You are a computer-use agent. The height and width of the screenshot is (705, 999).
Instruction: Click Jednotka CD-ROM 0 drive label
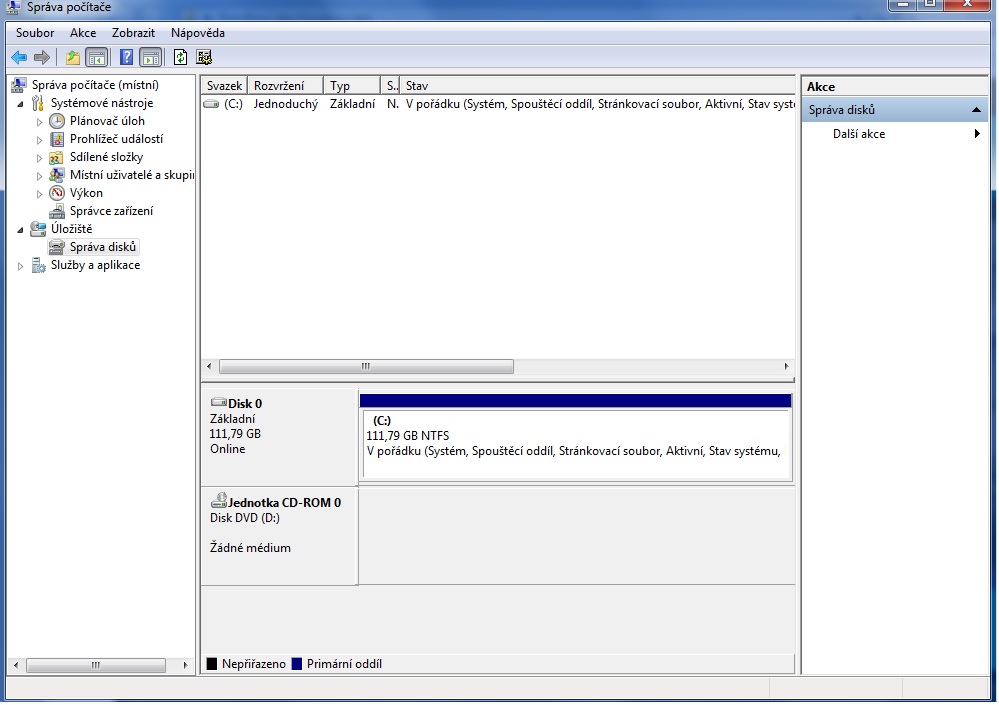[x=284, y=503]
